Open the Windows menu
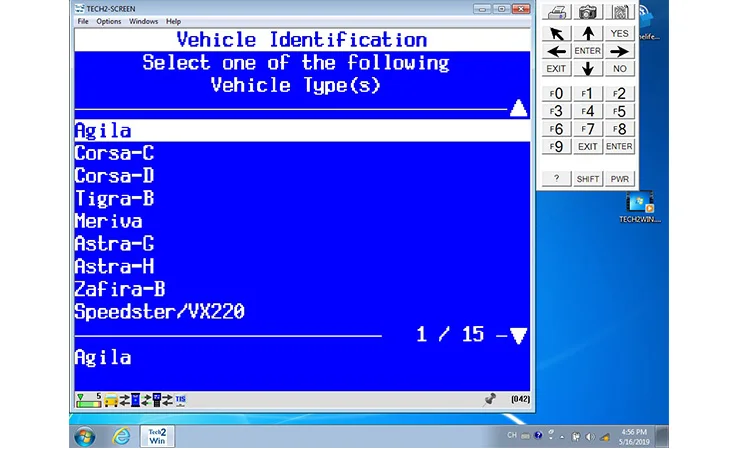 (x=143, y=22)
